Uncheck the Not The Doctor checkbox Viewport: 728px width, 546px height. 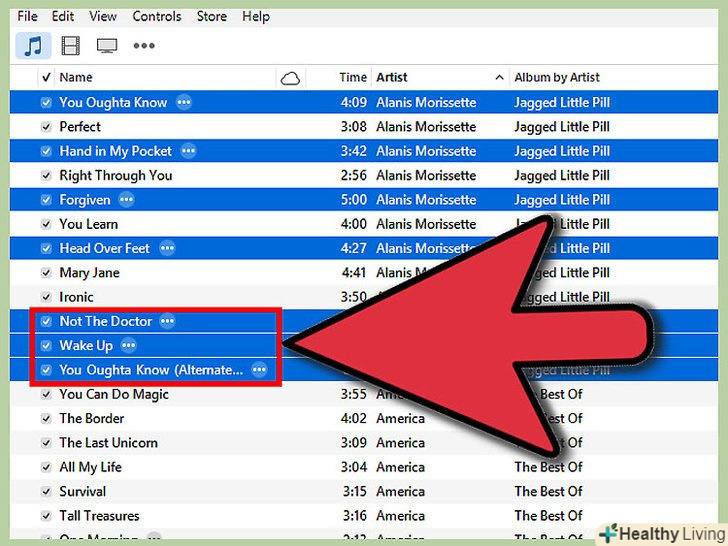(x=46, y=321)
